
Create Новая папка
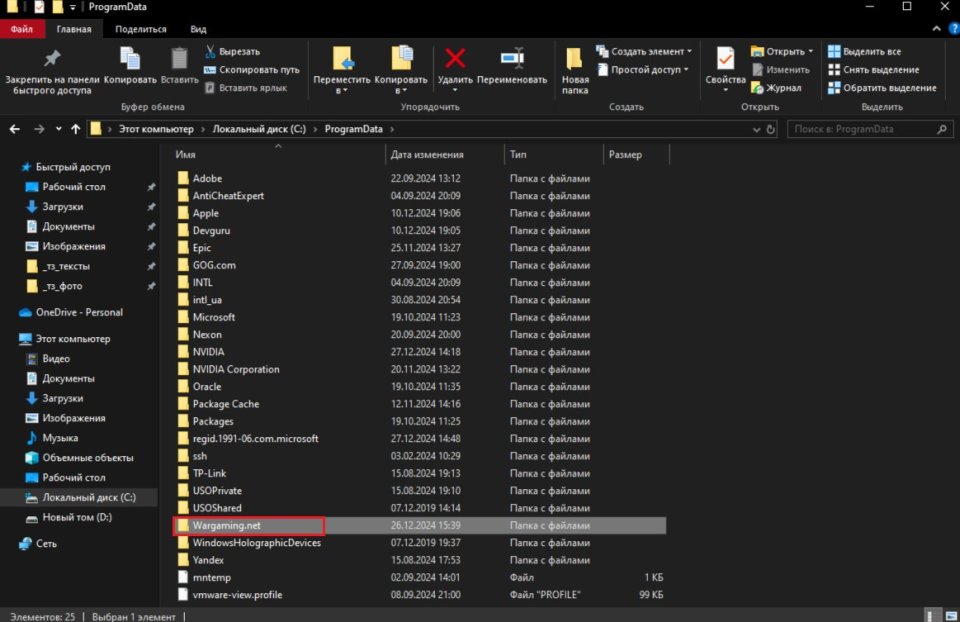tap(575, 70)
